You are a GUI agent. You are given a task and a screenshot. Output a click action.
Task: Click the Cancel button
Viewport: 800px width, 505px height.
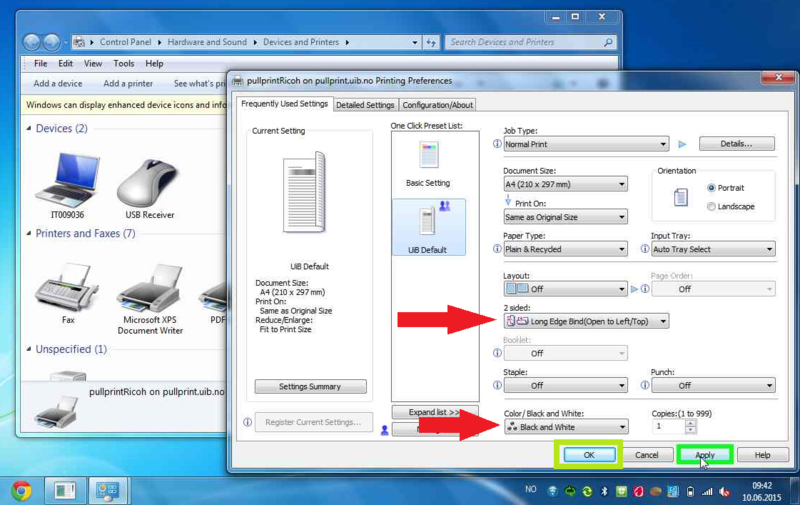(646, 454)
